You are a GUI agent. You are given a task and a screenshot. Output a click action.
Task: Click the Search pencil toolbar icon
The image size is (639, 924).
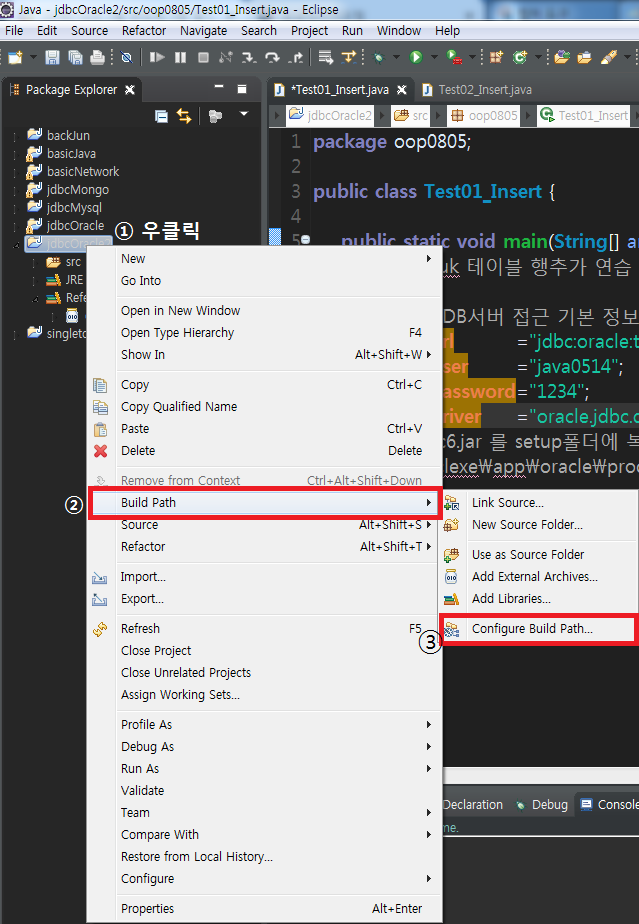608,57
